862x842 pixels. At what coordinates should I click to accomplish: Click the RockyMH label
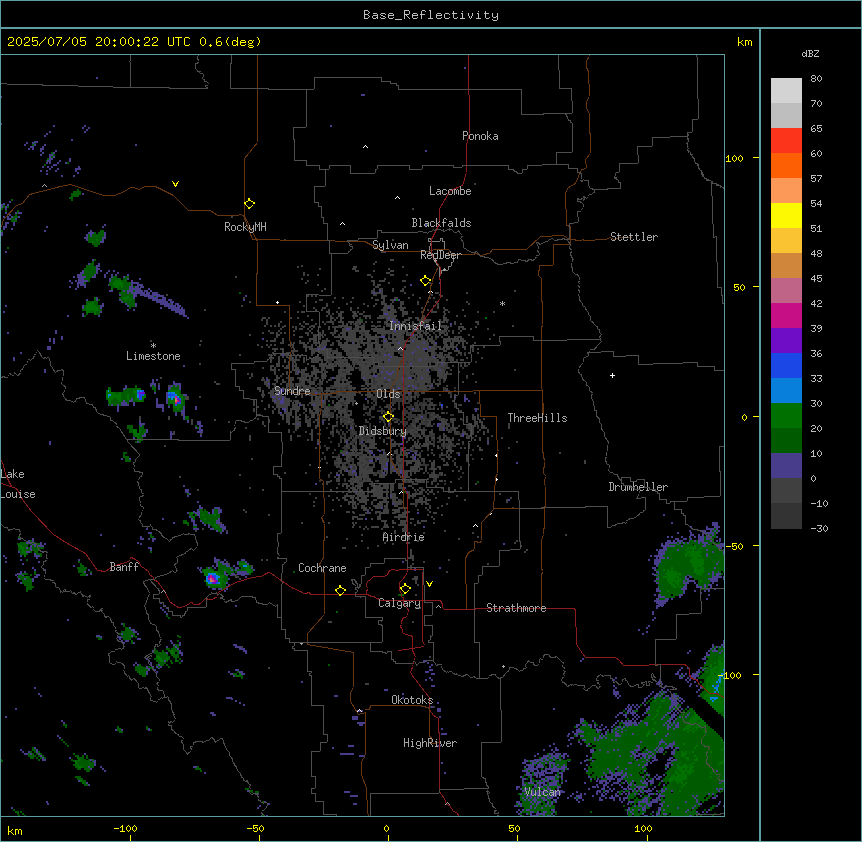click(245, 226)
